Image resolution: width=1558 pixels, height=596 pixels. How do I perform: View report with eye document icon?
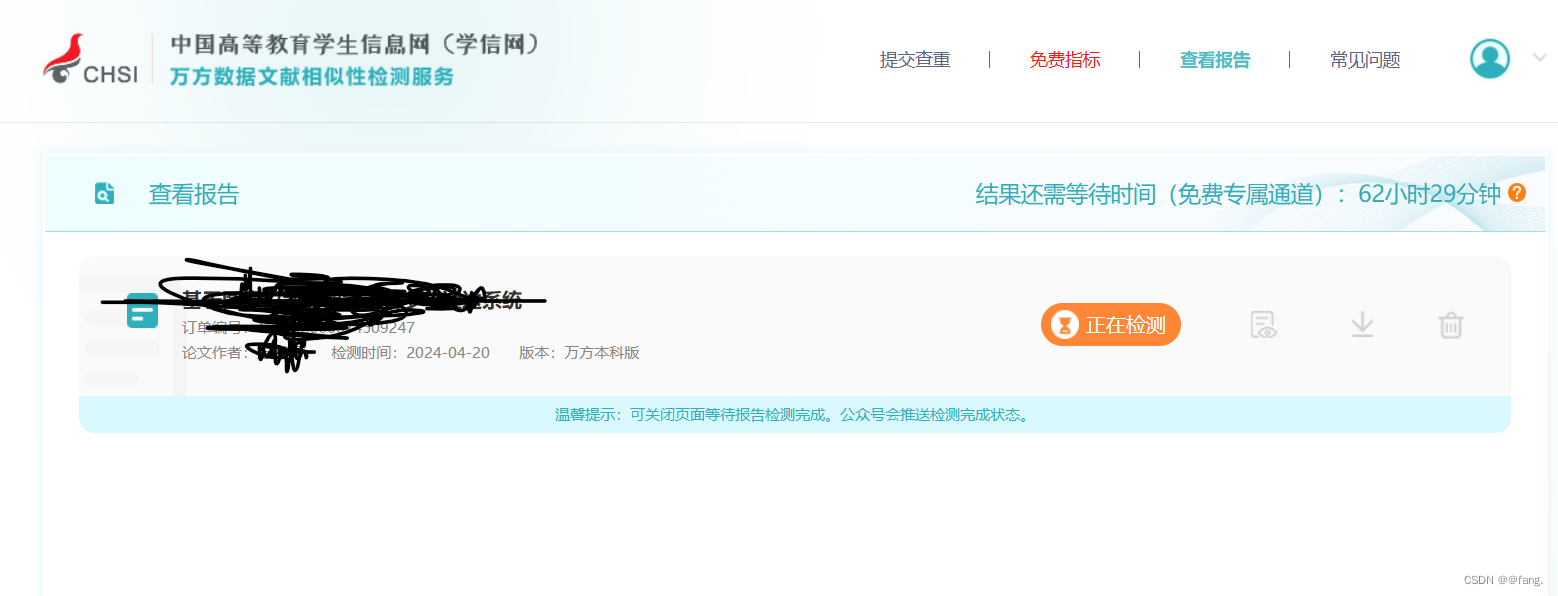(1264, 325)
